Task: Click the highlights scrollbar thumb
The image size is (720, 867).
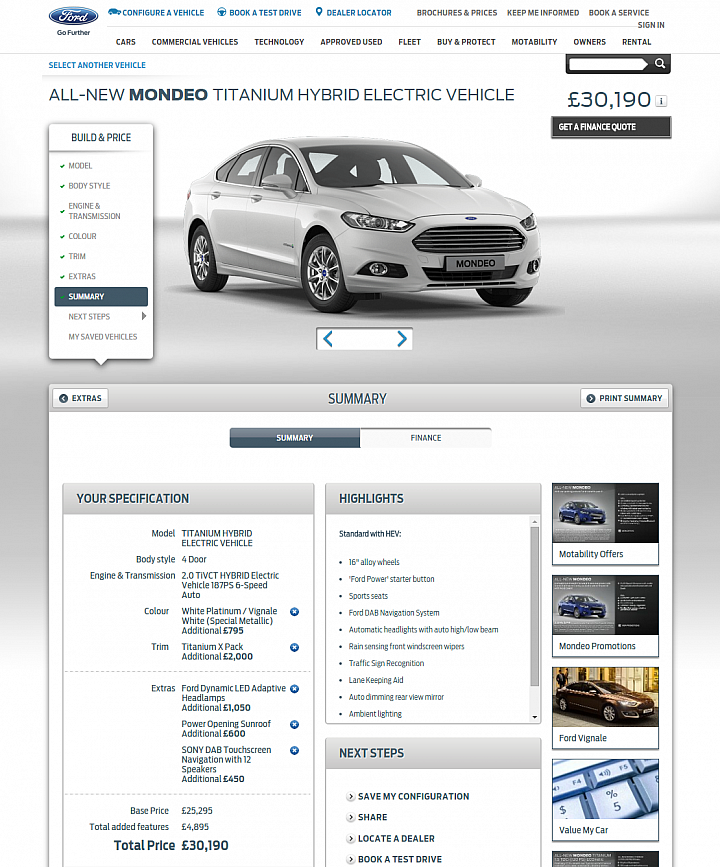Action: (534, 605)
